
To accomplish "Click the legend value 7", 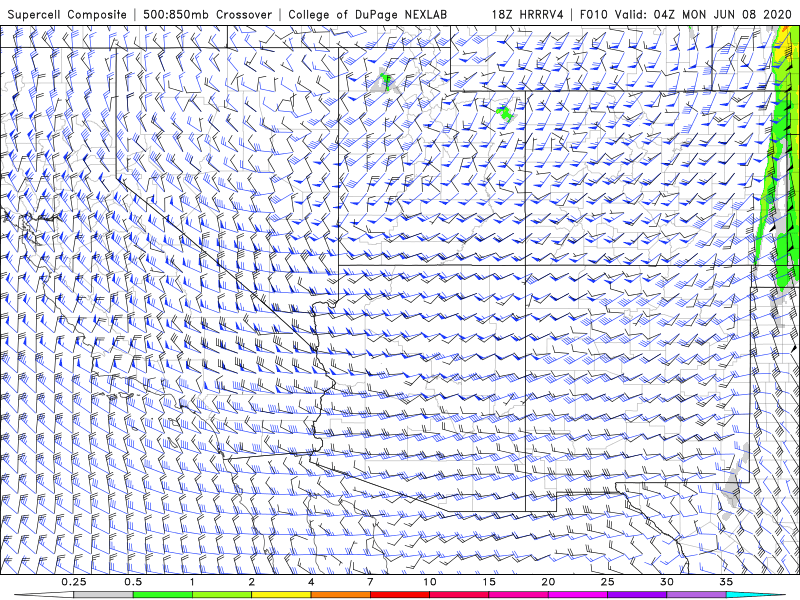I will [x=370, y=582].
